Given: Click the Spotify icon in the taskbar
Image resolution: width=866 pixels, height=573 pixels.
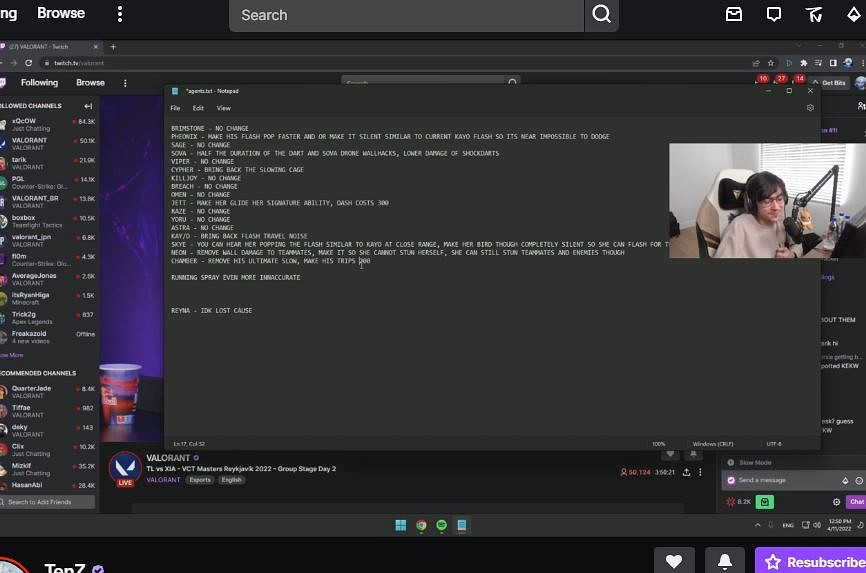Looking at the screenshot, I should pyautogui.click(x=441, y=525).
